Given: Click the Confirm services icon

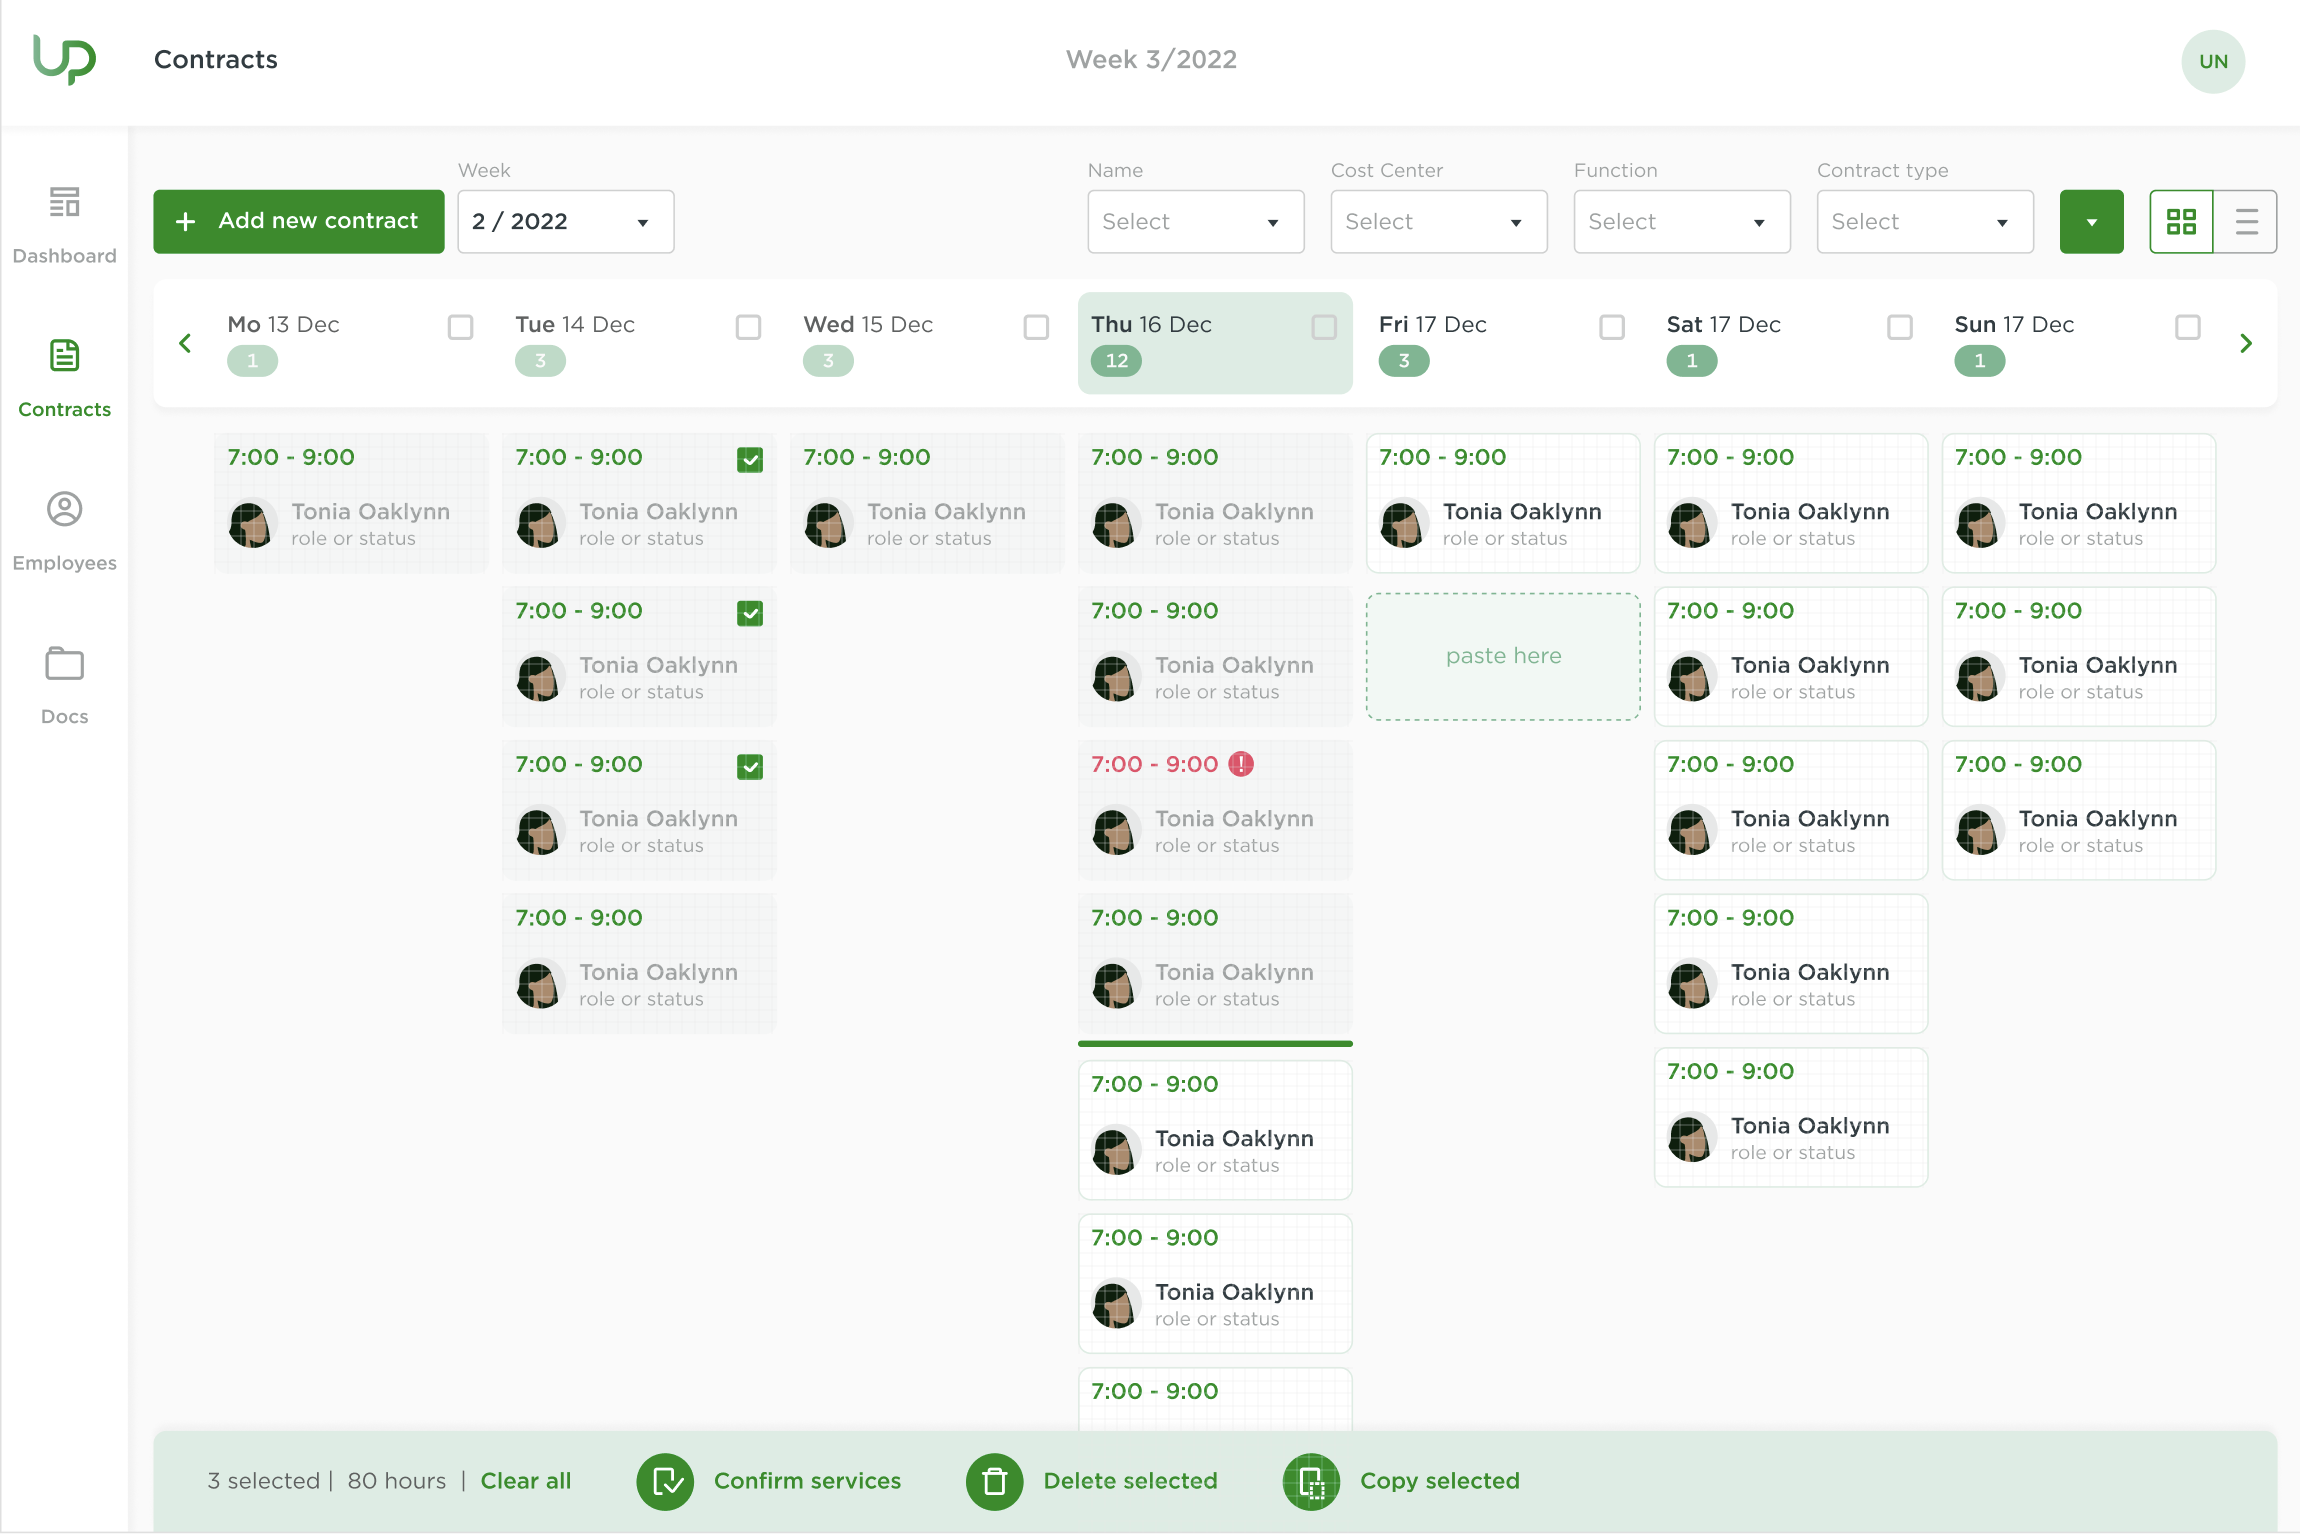Looking at the screenshot, I should click(665, 1481).
